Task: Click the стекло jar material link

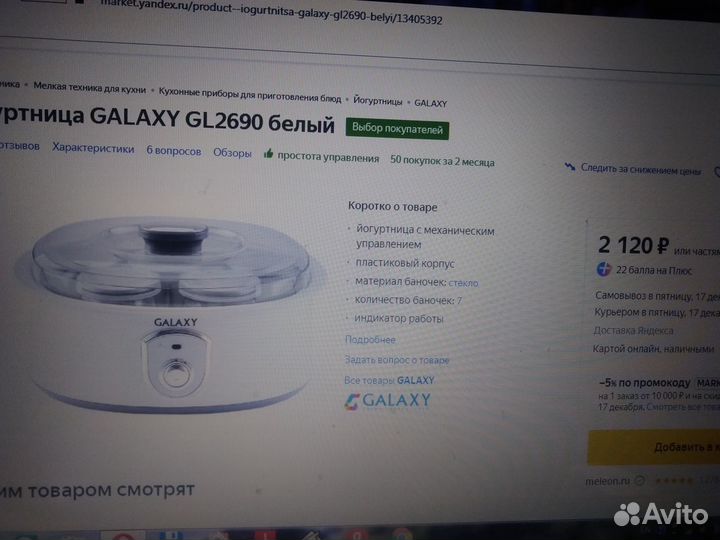Action: [x=463, y=283]
